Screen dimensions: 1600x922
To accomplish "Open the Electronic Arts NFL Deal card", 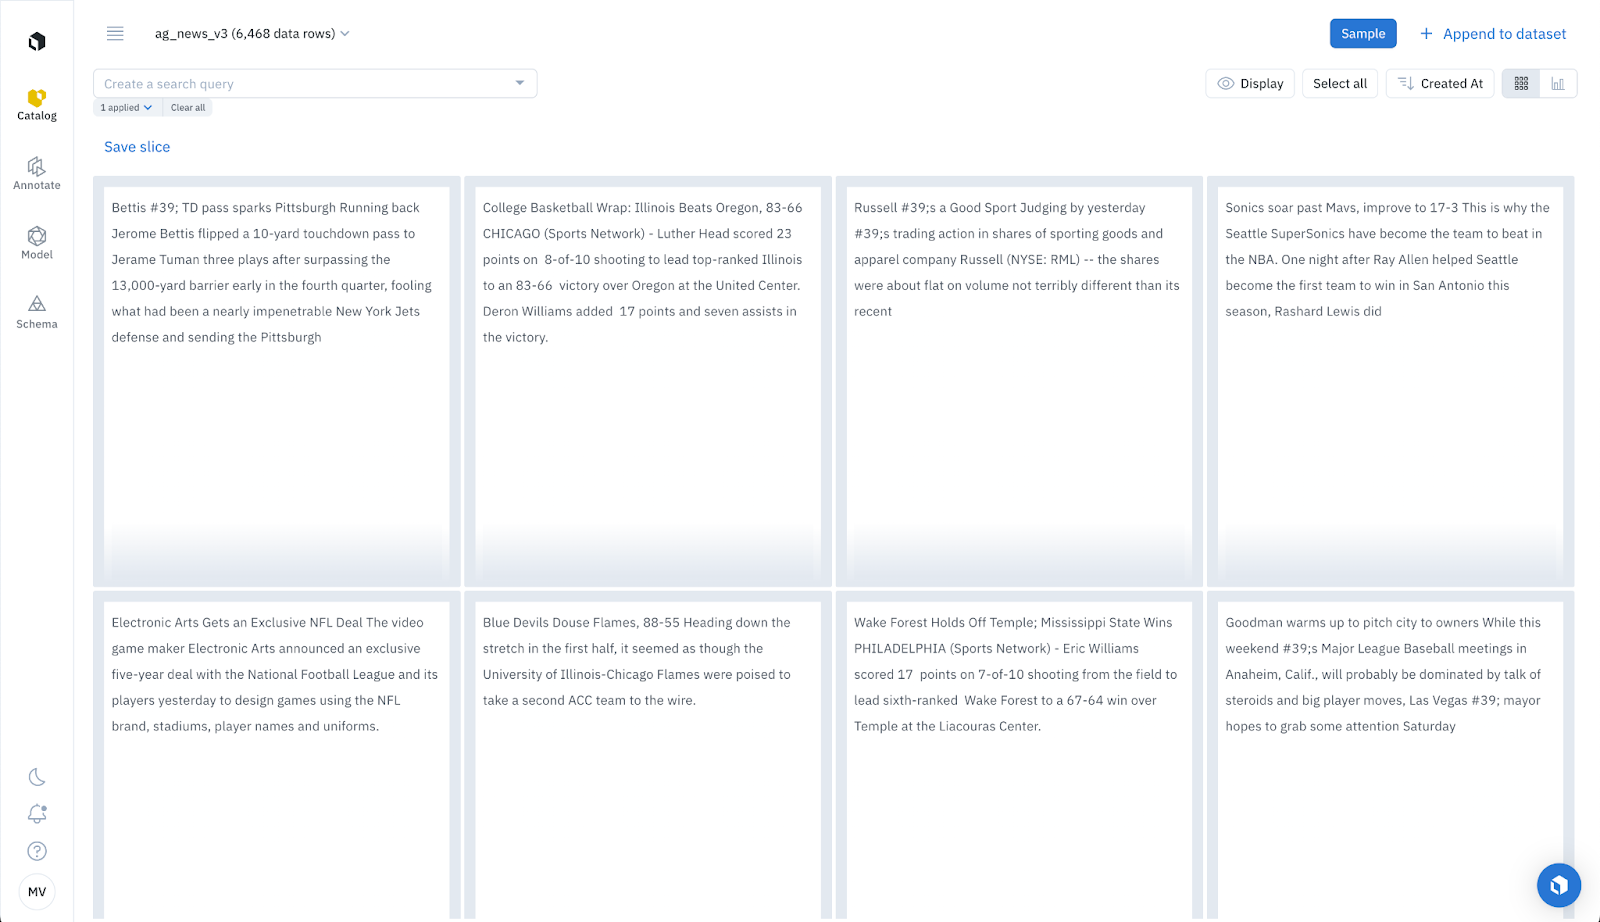I will (277, 756).
